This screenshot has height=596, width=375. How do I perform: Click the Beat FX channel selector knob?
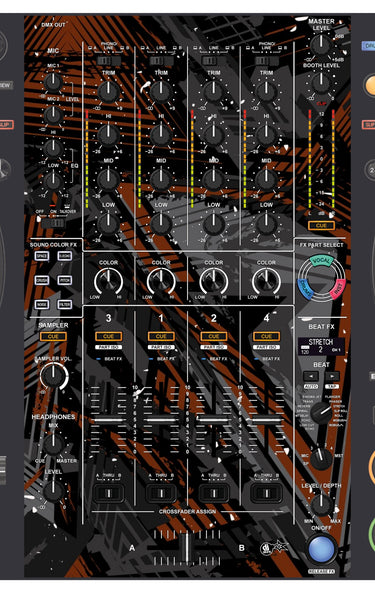(x=321, y=459)
